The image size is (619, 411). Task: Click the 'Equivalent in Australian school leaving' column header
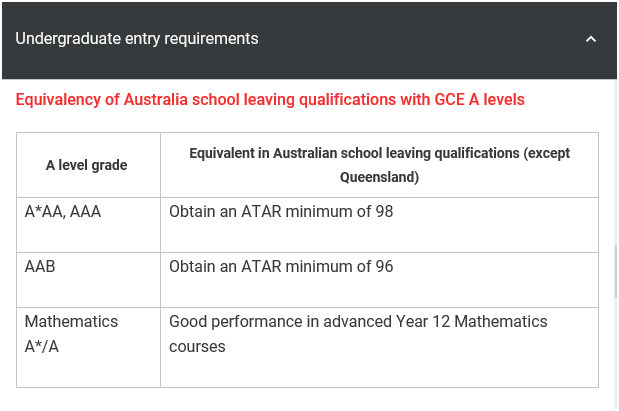tap(379, 165)
